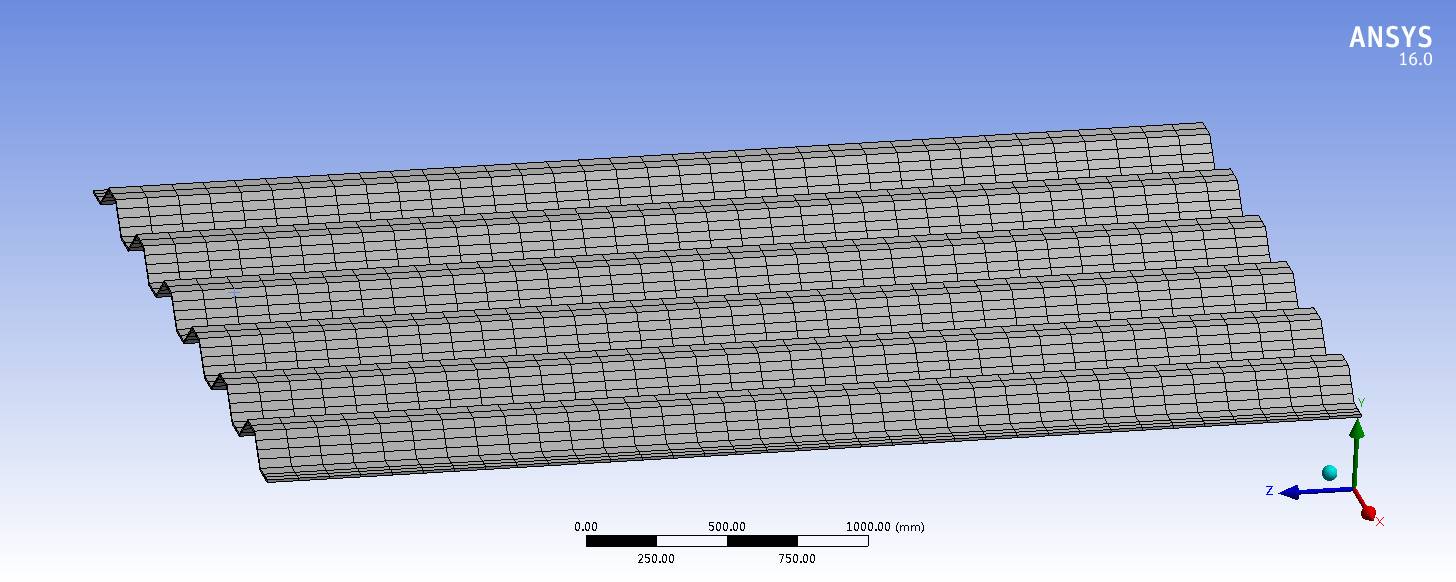Click the small blue cross marker on mesh
Viewport: 1456px width, 582px height.
pos(234,293)
